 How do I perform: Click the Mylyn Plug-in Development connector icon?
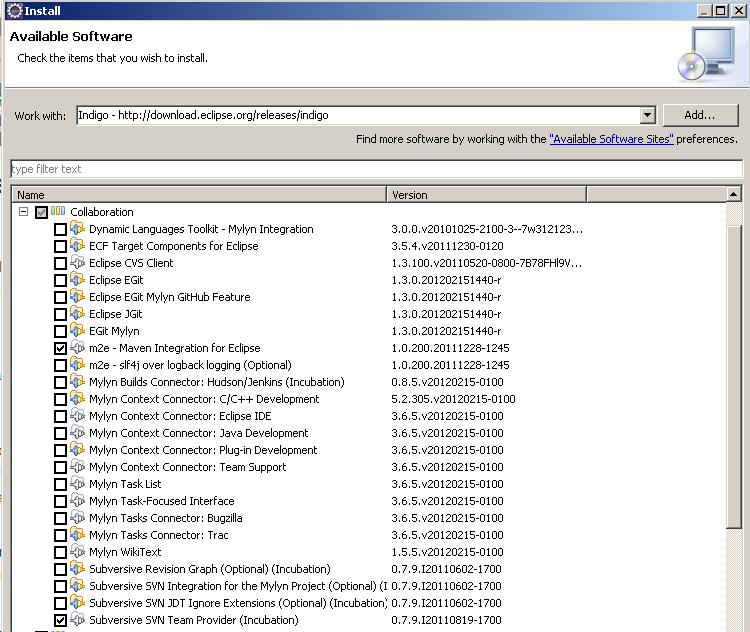click(77, 449)
